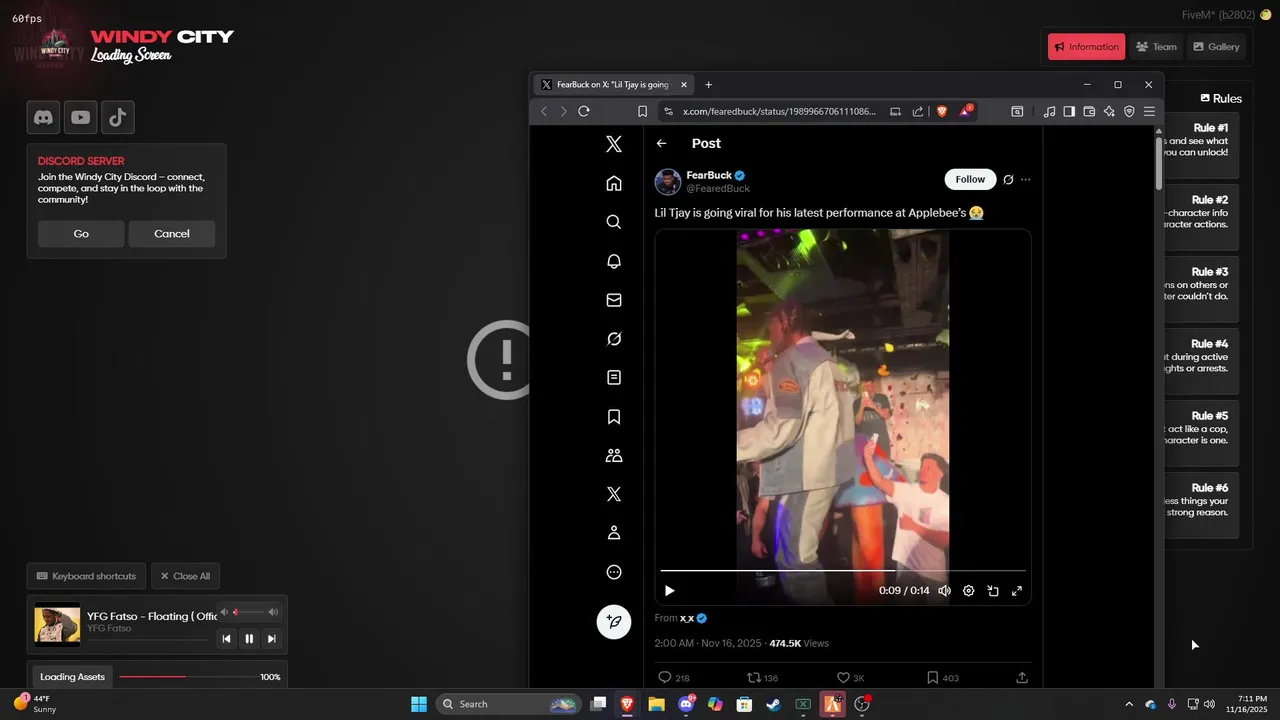Open Steam from the taskbar
Image resolution: width=1280 pixels, height=720 pixels.
[773, 704]
